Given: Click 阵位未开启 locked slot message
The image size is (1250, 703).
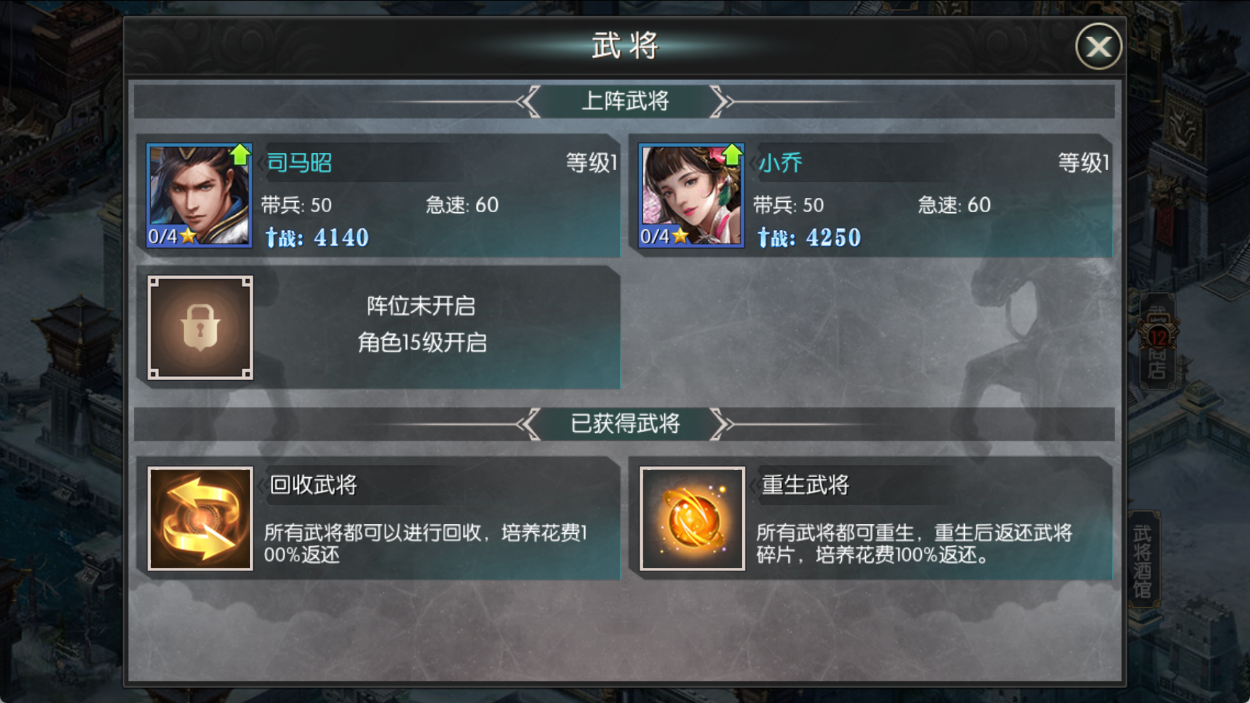Looking at the screenshot, I should 421,306.
